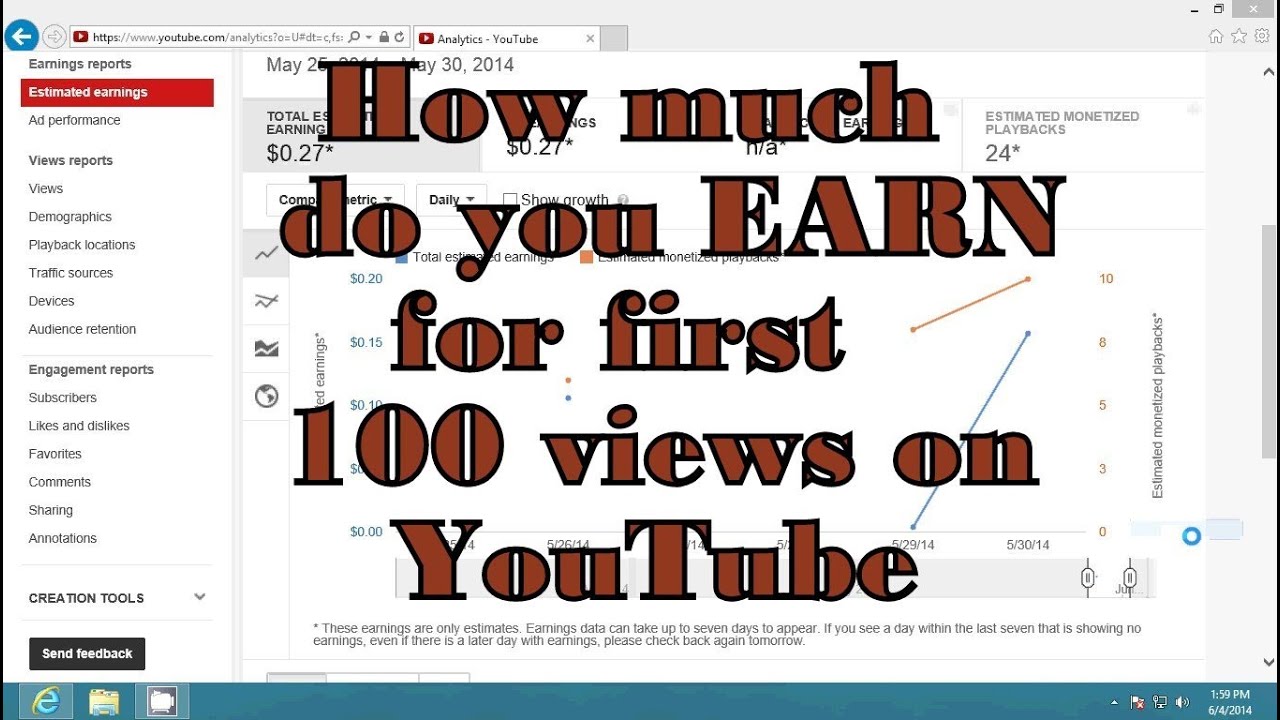Click the Send feedback button

coord(87,653)
